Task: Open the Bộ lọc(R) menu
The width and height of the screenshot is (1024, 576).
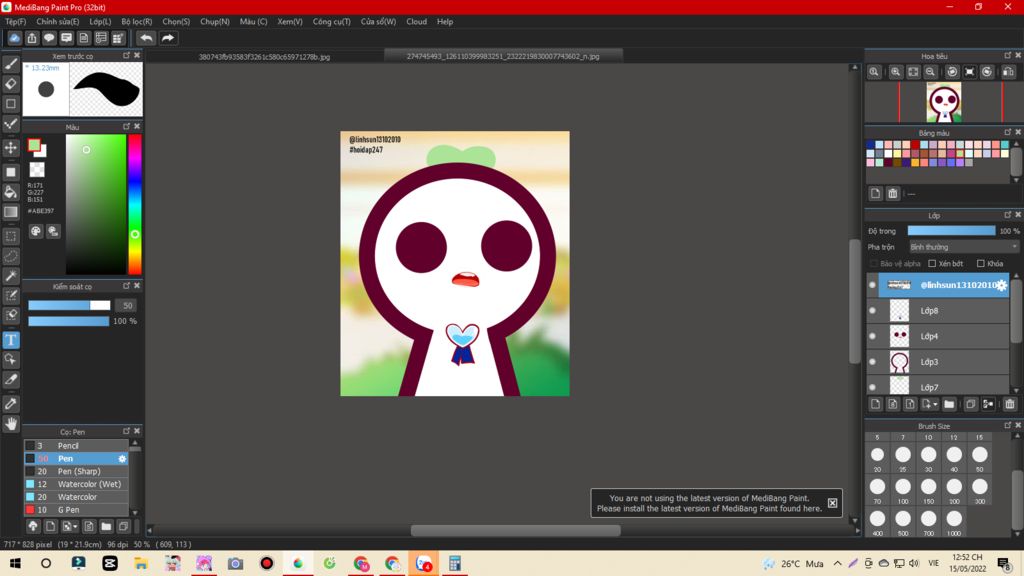Action: point(136,22)
